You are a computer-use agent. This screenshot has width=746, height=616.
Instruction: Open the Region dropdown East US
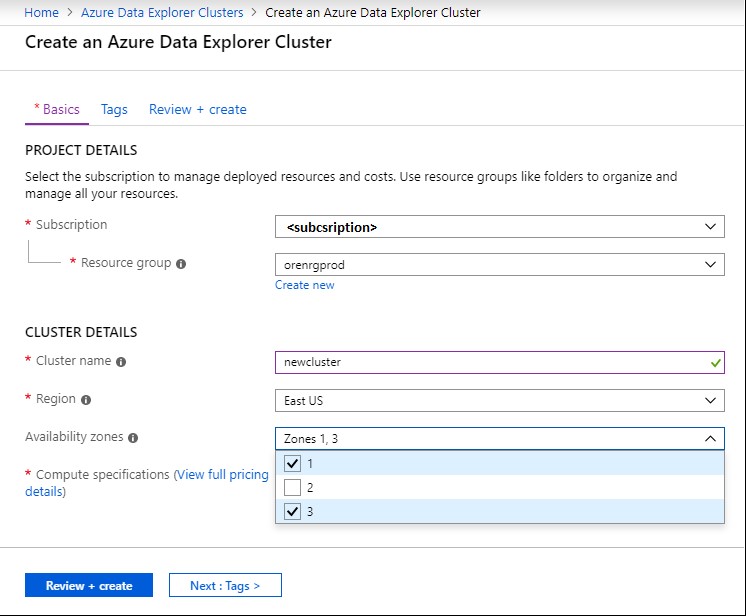tap(500, 401)
